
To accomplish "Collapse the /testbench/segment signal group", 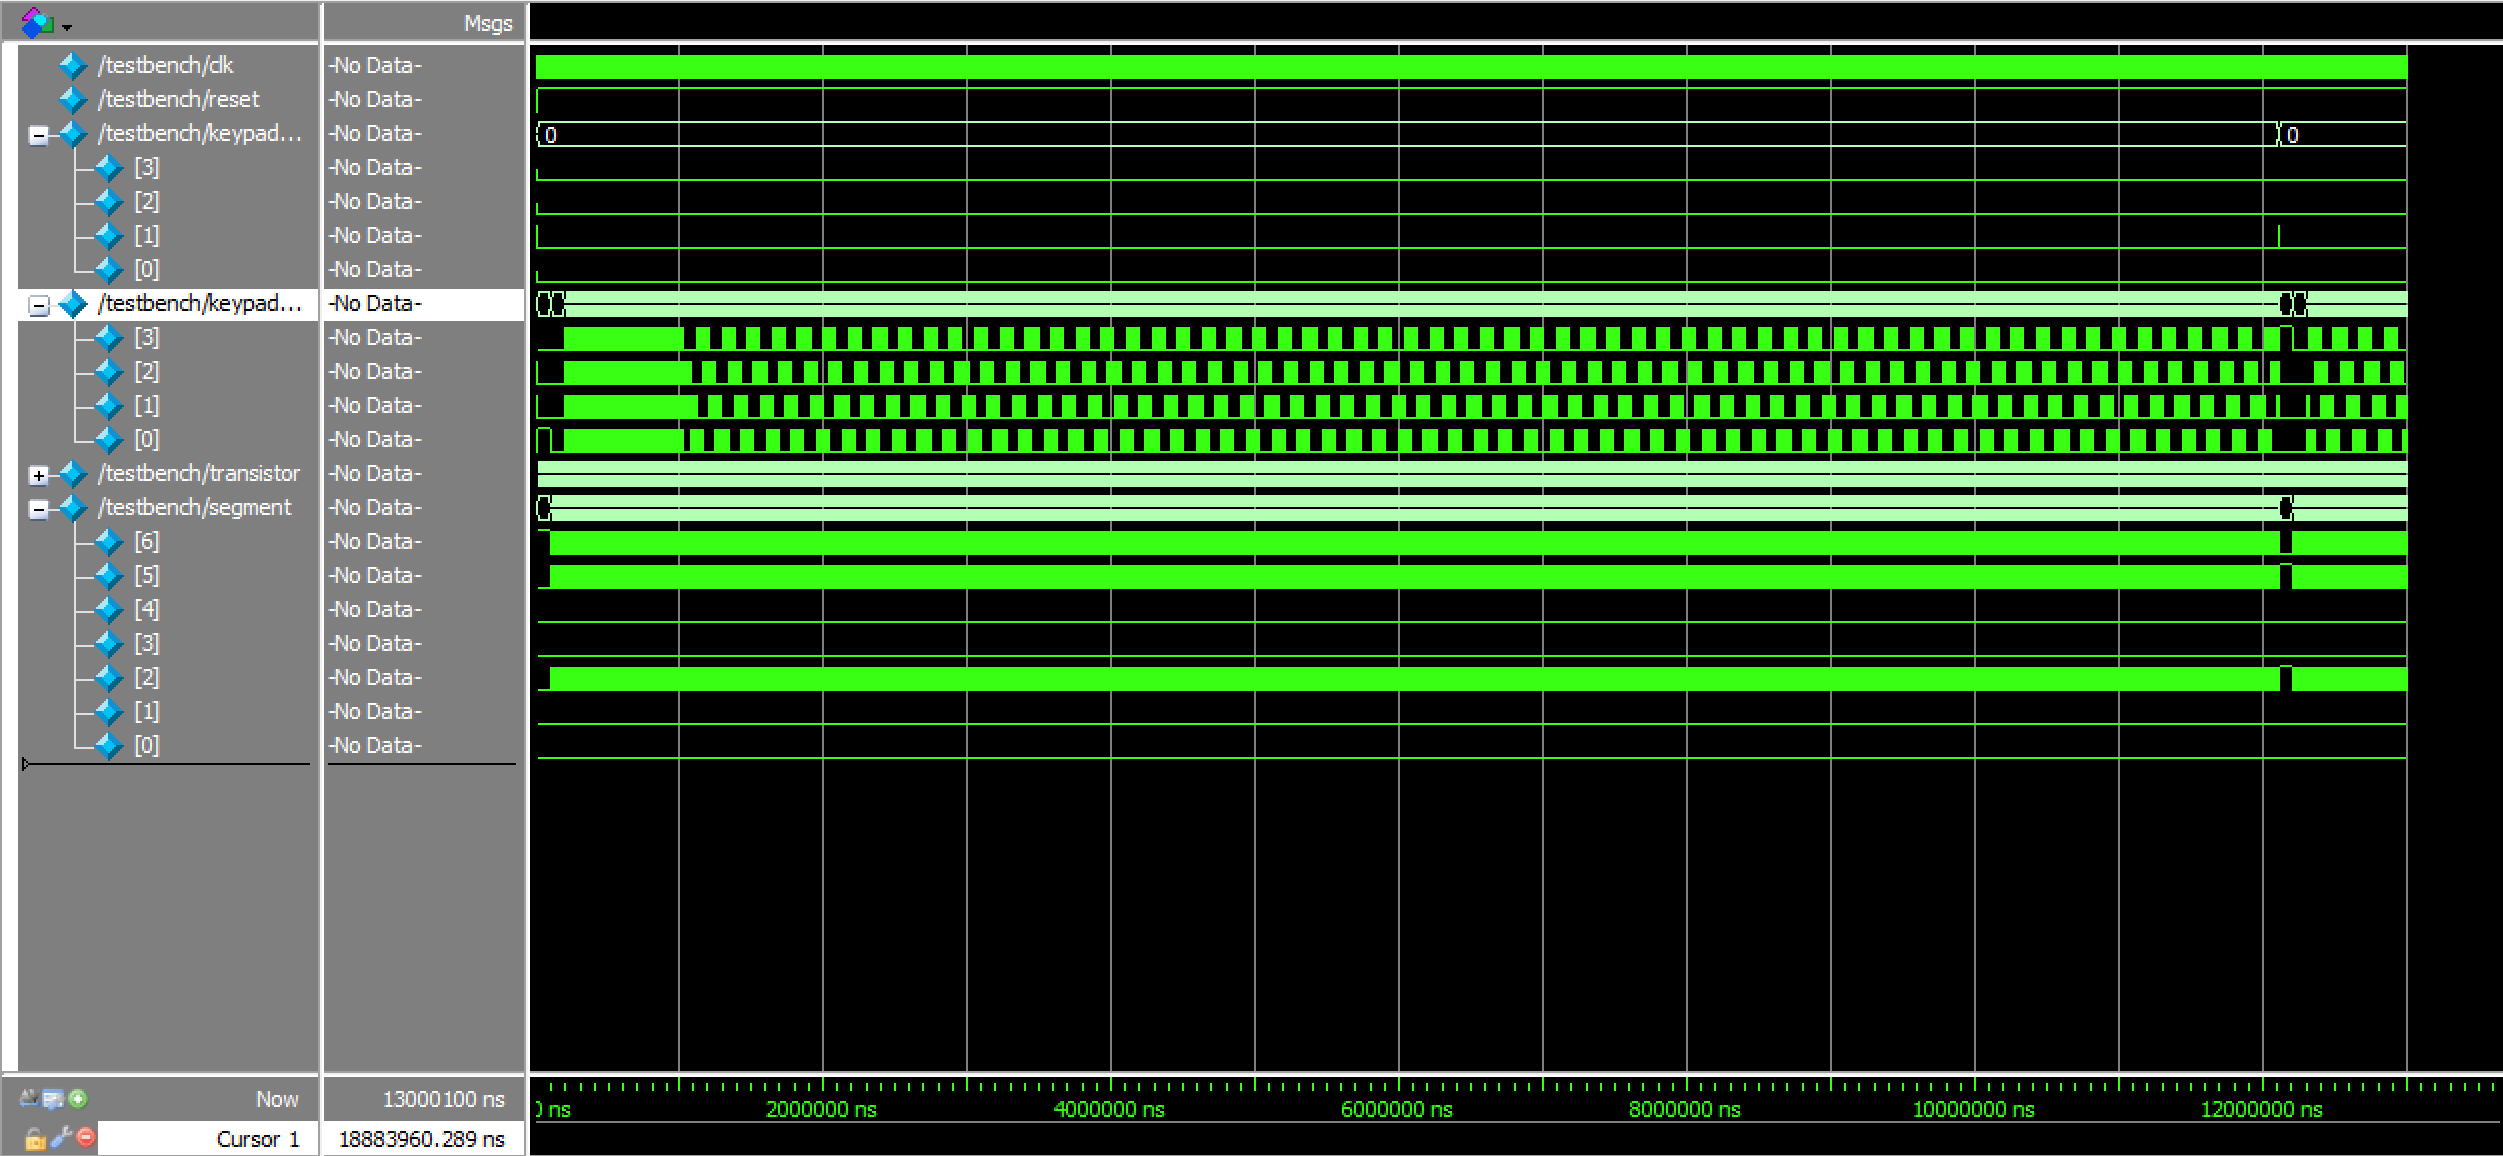I will (x=38, y=509).
